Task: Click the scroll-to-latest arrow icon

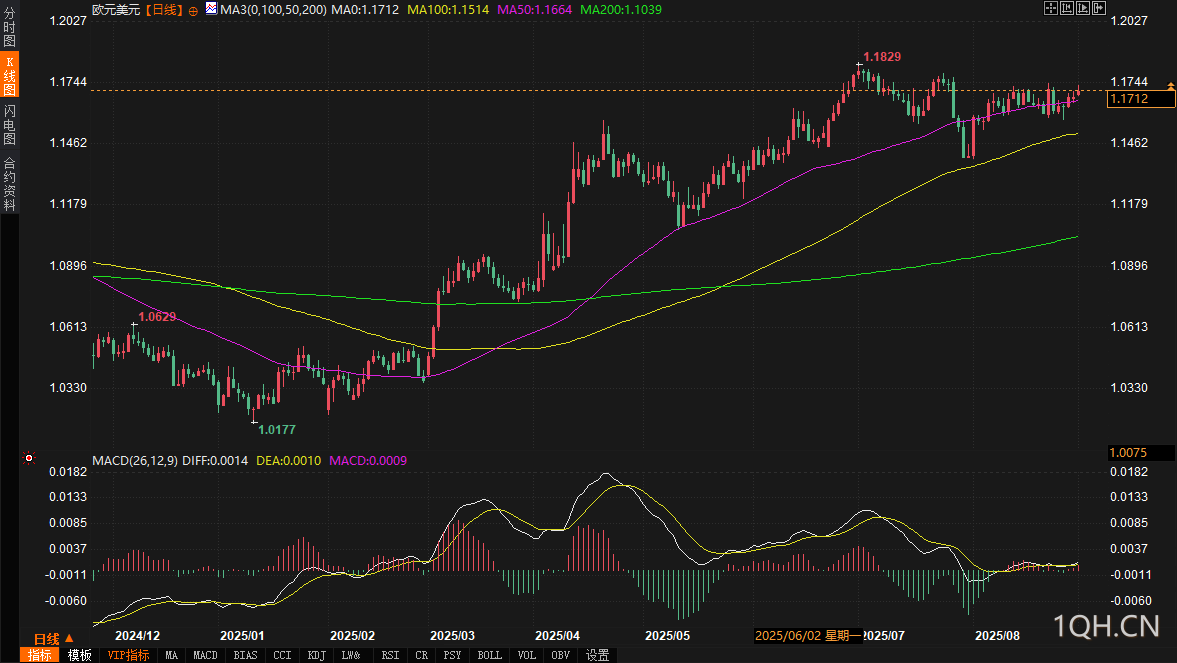Action: pyautogui.click(x=1099, y=8)
